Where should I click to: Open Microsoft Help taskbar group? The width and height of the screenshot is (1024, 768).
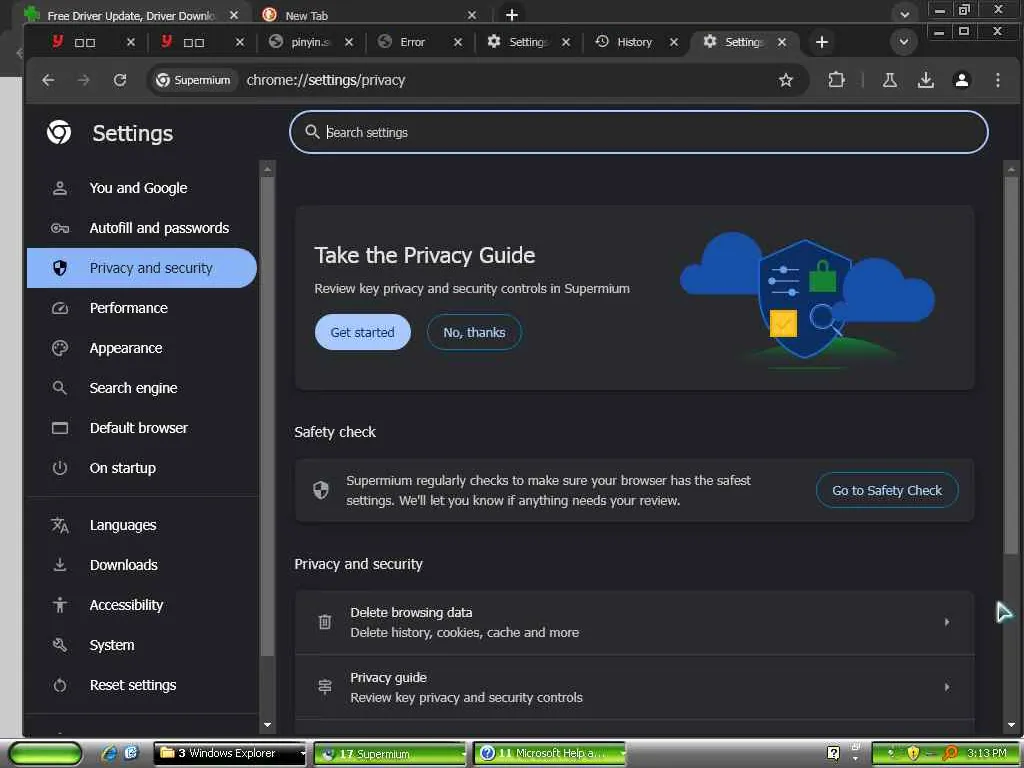pos(549,754)
